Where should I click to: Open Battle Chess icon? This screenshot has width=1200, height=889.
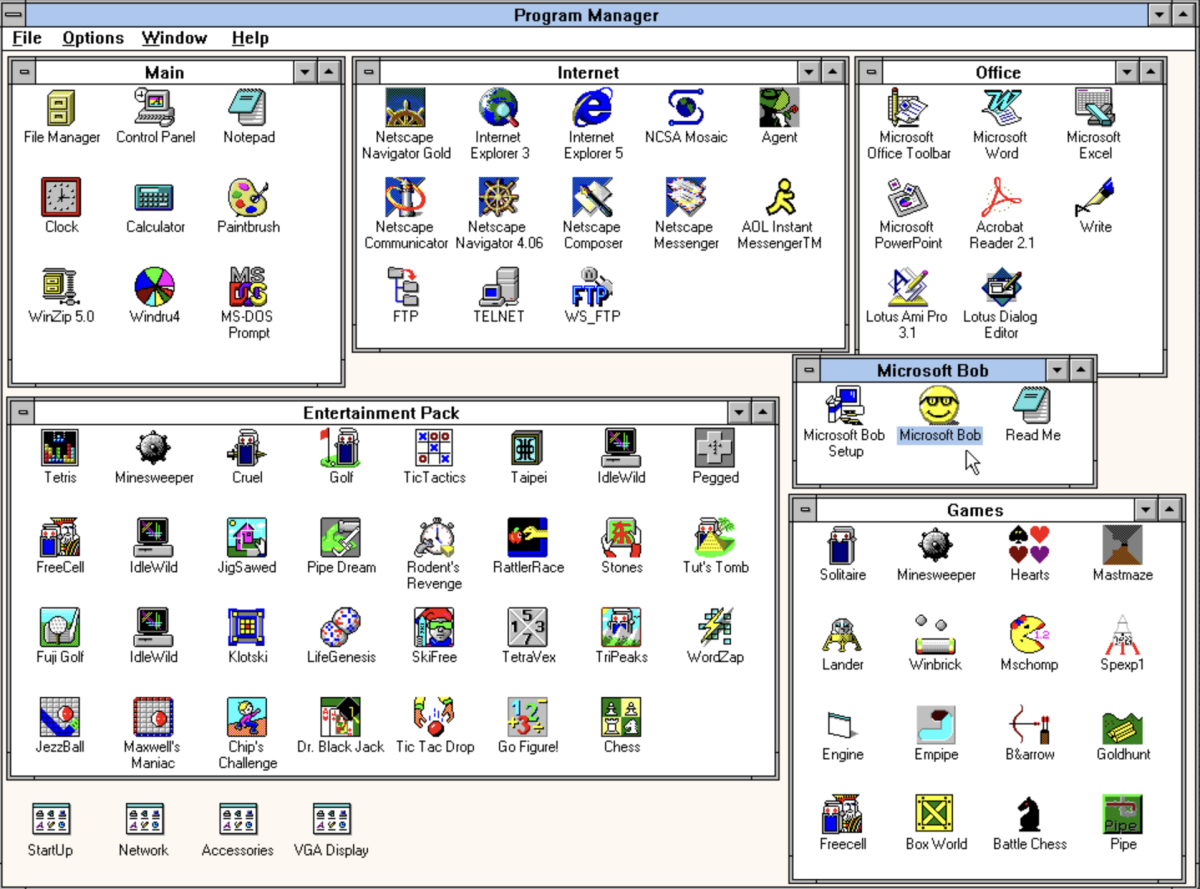tap(1029, 815)
